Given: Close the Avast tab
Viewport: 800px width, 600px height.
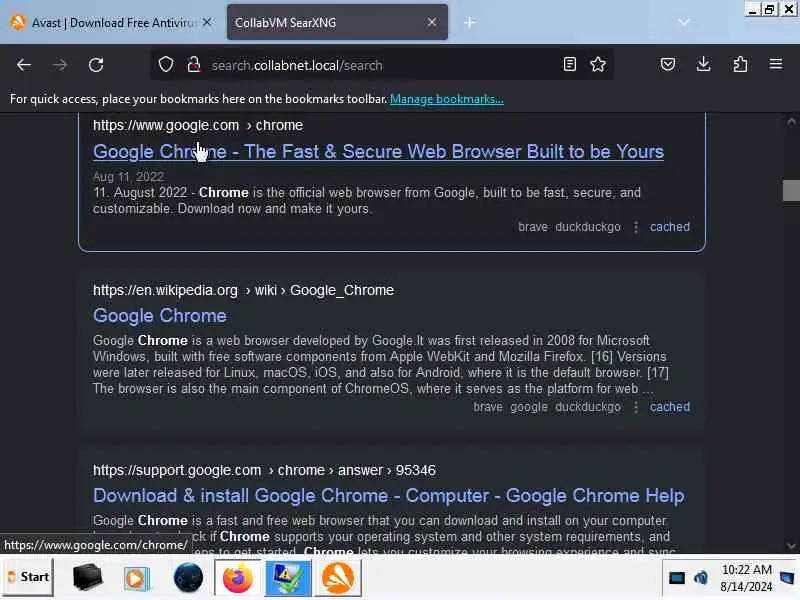Looking at the screenshot, I should pos(207,22).
